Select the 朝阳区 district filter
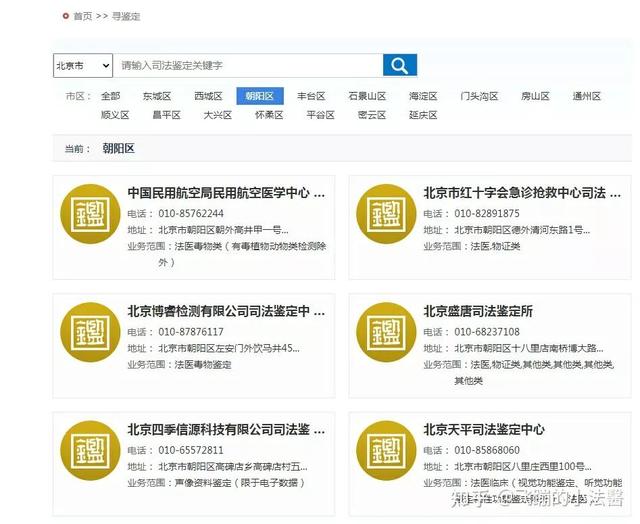The height and width of the screenshot is (524, 640). click(x=259, y=96)
